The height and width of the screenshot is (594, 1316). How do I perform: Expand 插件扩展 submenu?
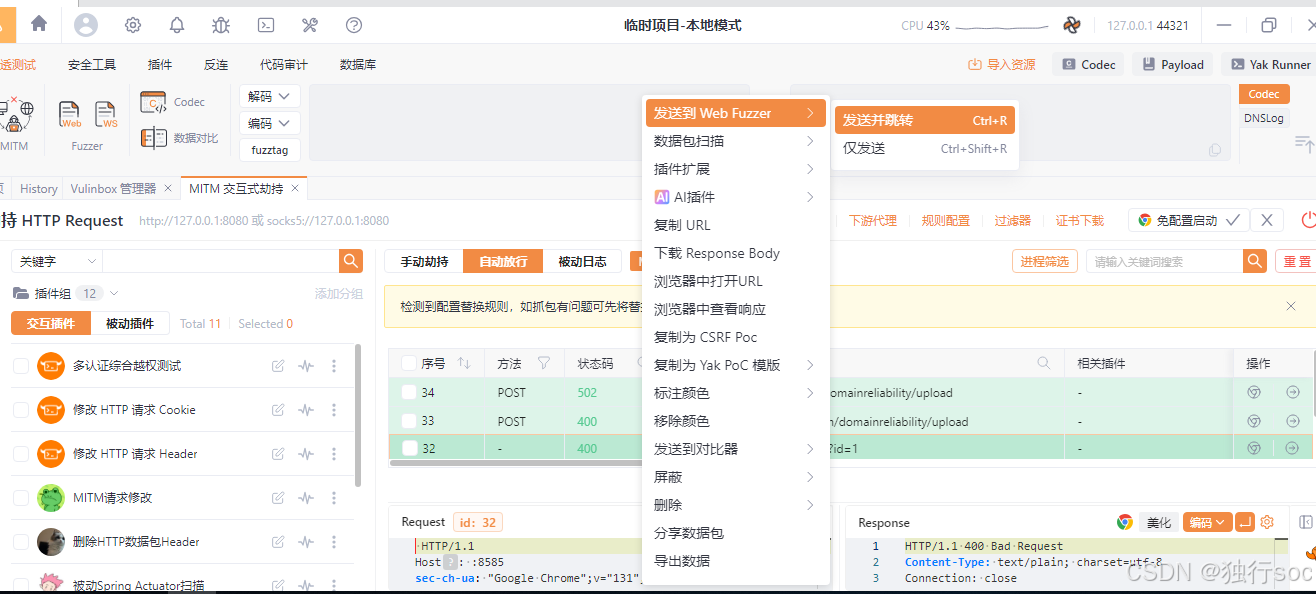pos(735,169)
